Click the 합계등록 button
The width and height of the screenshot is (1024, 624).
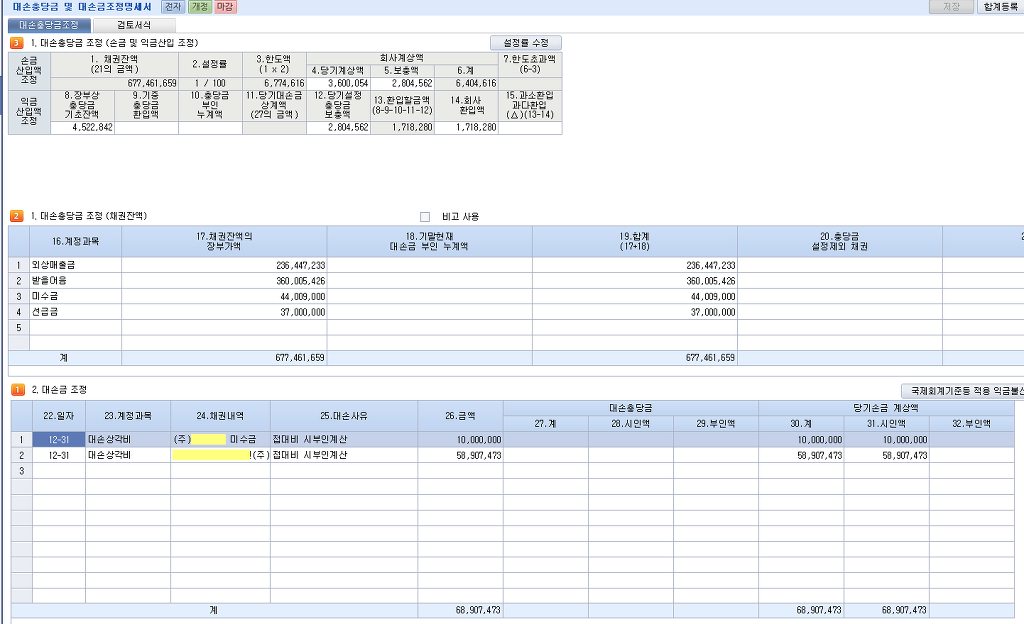click(1000, 7)
